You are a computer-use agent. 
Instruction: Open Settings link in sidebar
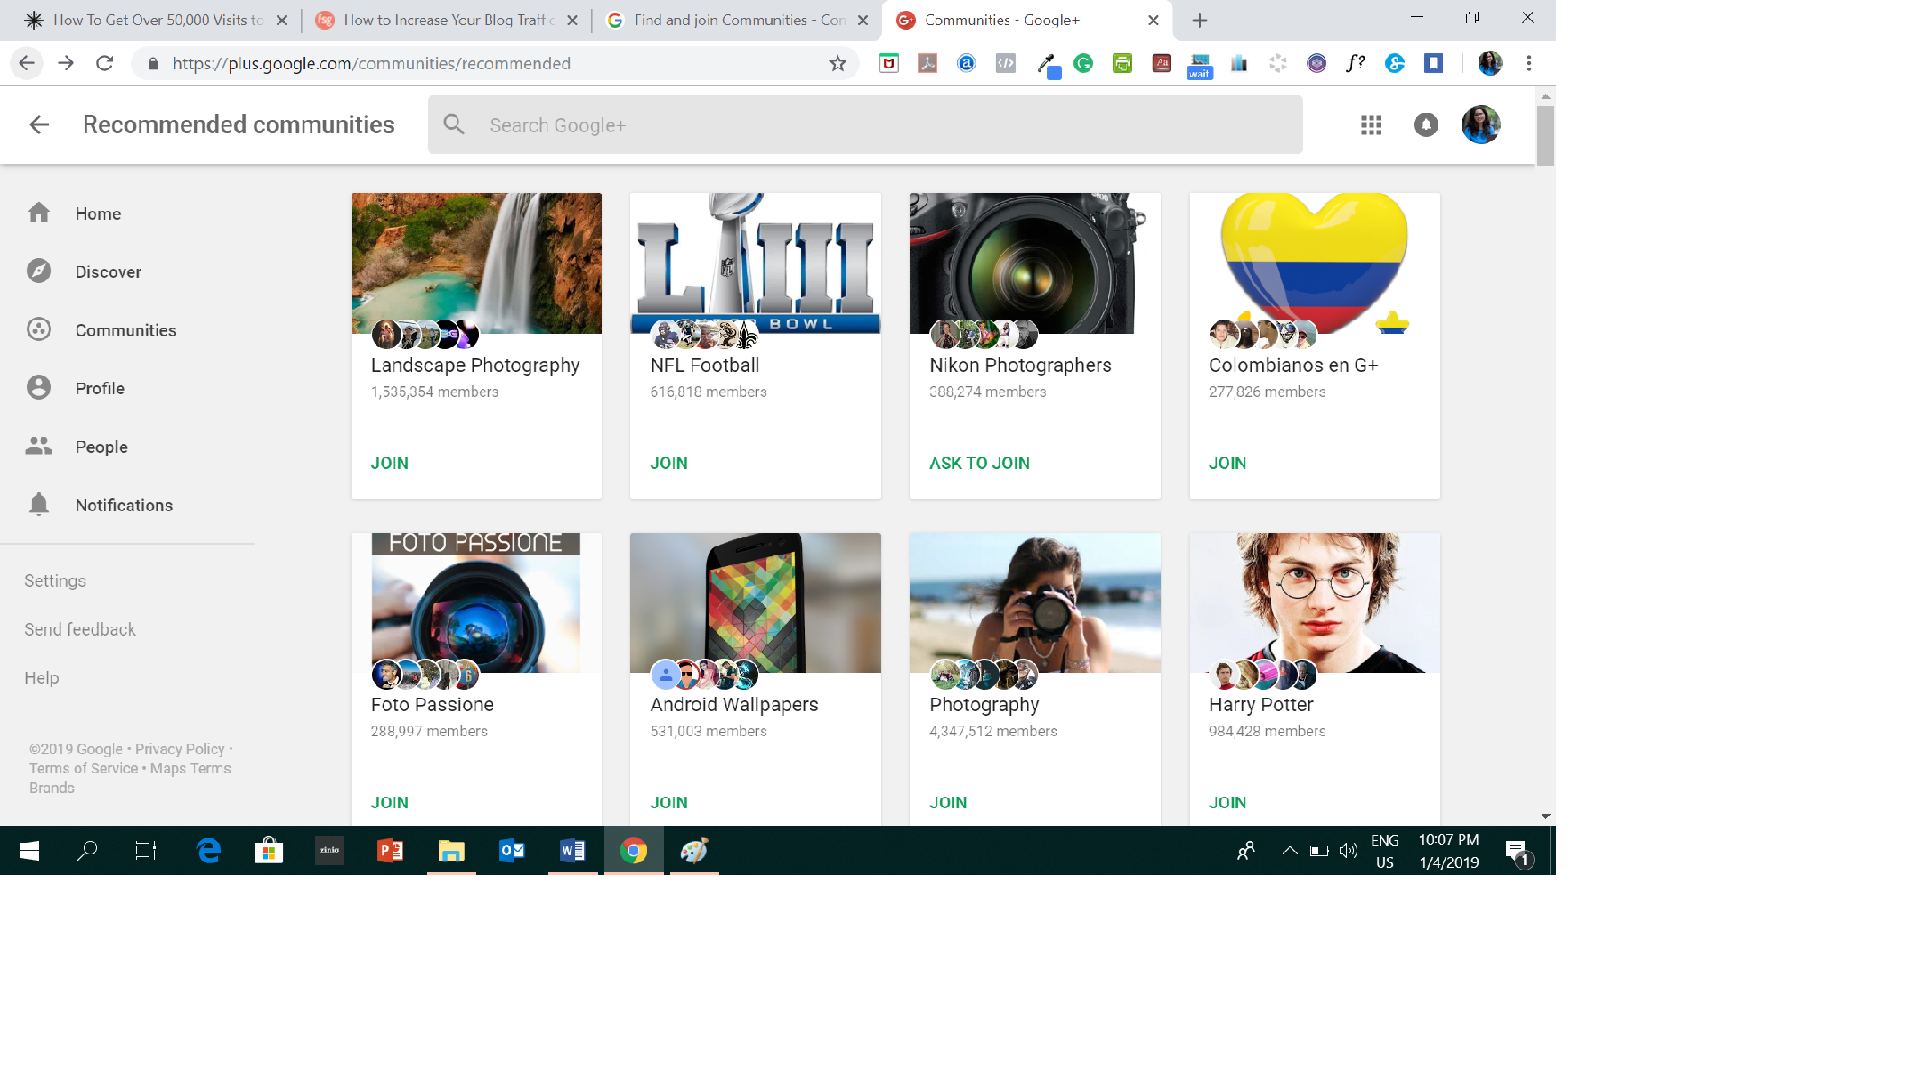[55, 581]
